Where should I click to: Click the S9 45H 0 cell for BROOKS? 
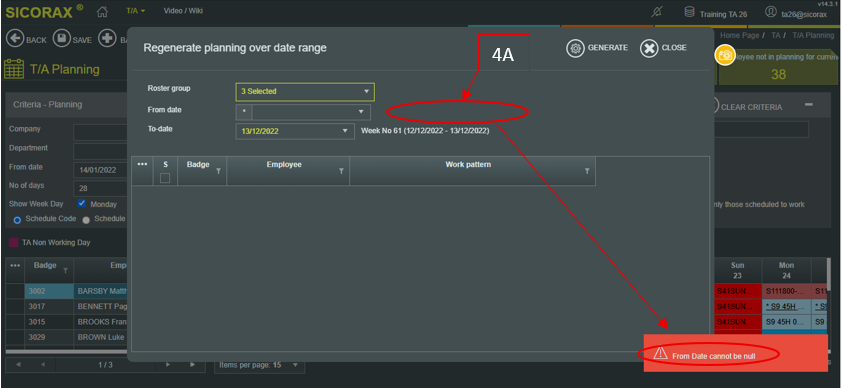tap(786, 322)
